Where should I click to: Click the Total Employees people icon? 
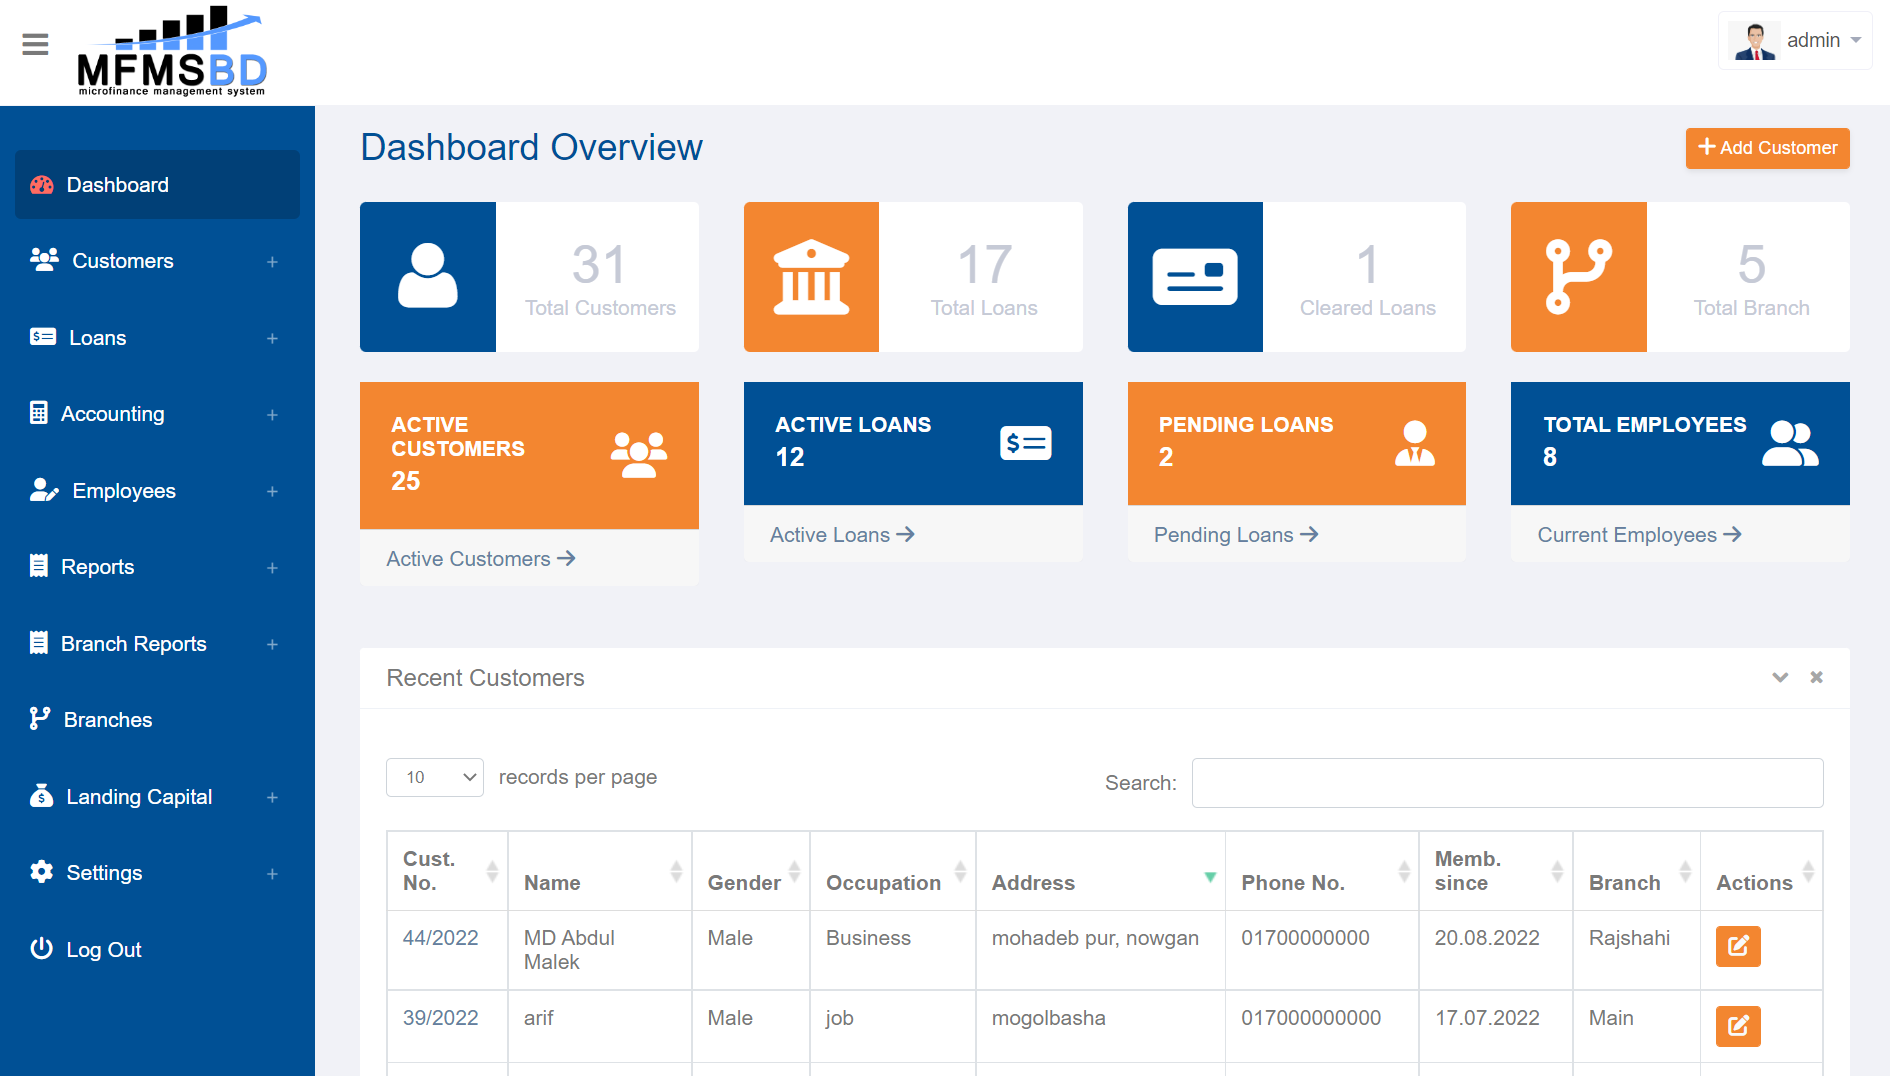tap(1790, 444)
